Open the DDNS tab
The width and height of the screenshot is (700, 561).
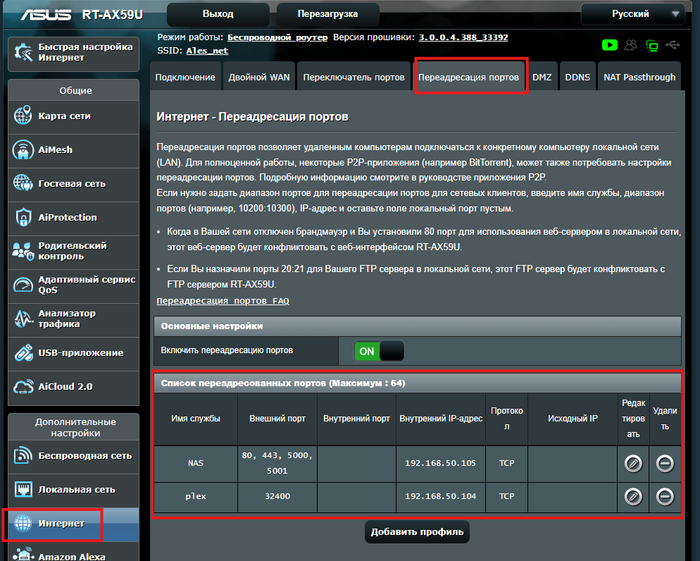point(577,77)
